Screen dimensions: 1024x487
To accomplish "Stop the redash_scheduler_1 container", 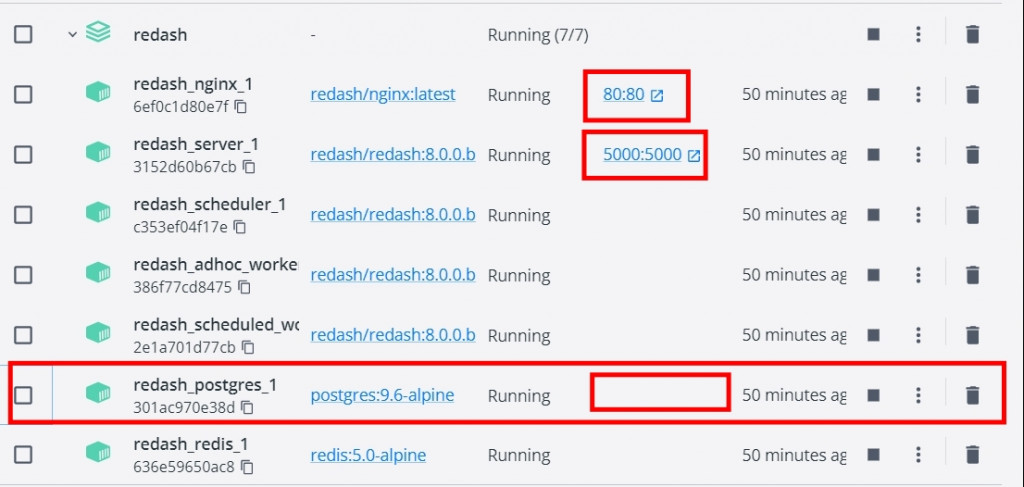I will [874, 215].
